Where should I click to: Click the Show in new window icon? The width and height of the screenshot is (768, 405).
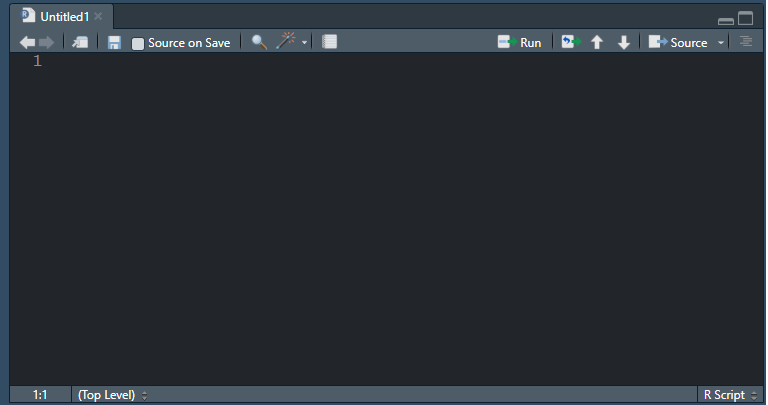(x=80, y=42)
